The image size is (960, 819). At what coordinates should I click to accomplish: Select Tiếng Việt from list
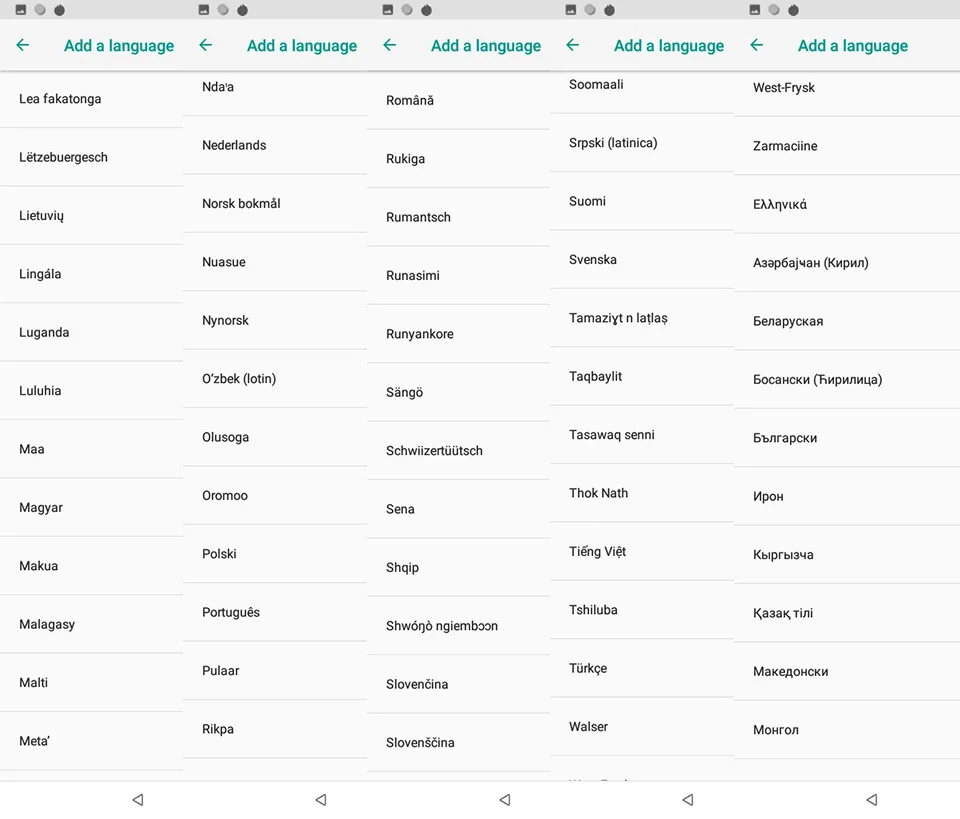[x=642, y=552]
